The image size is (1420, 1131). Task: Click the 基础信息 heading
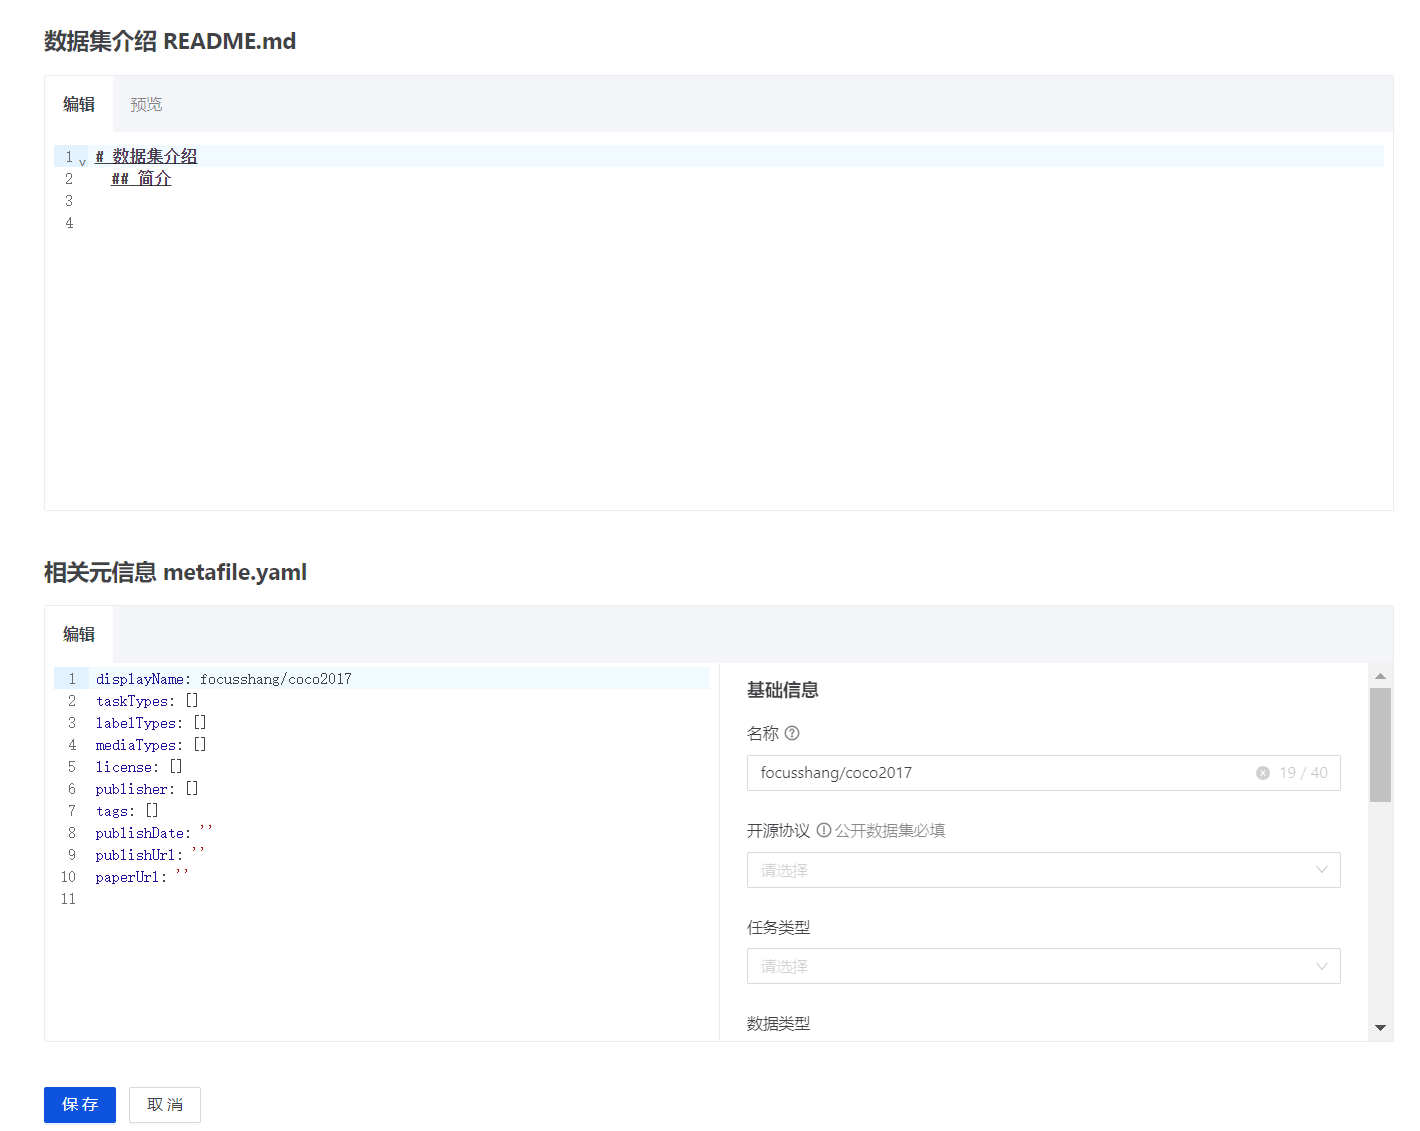pyautogui.click(x=783, y=690)
